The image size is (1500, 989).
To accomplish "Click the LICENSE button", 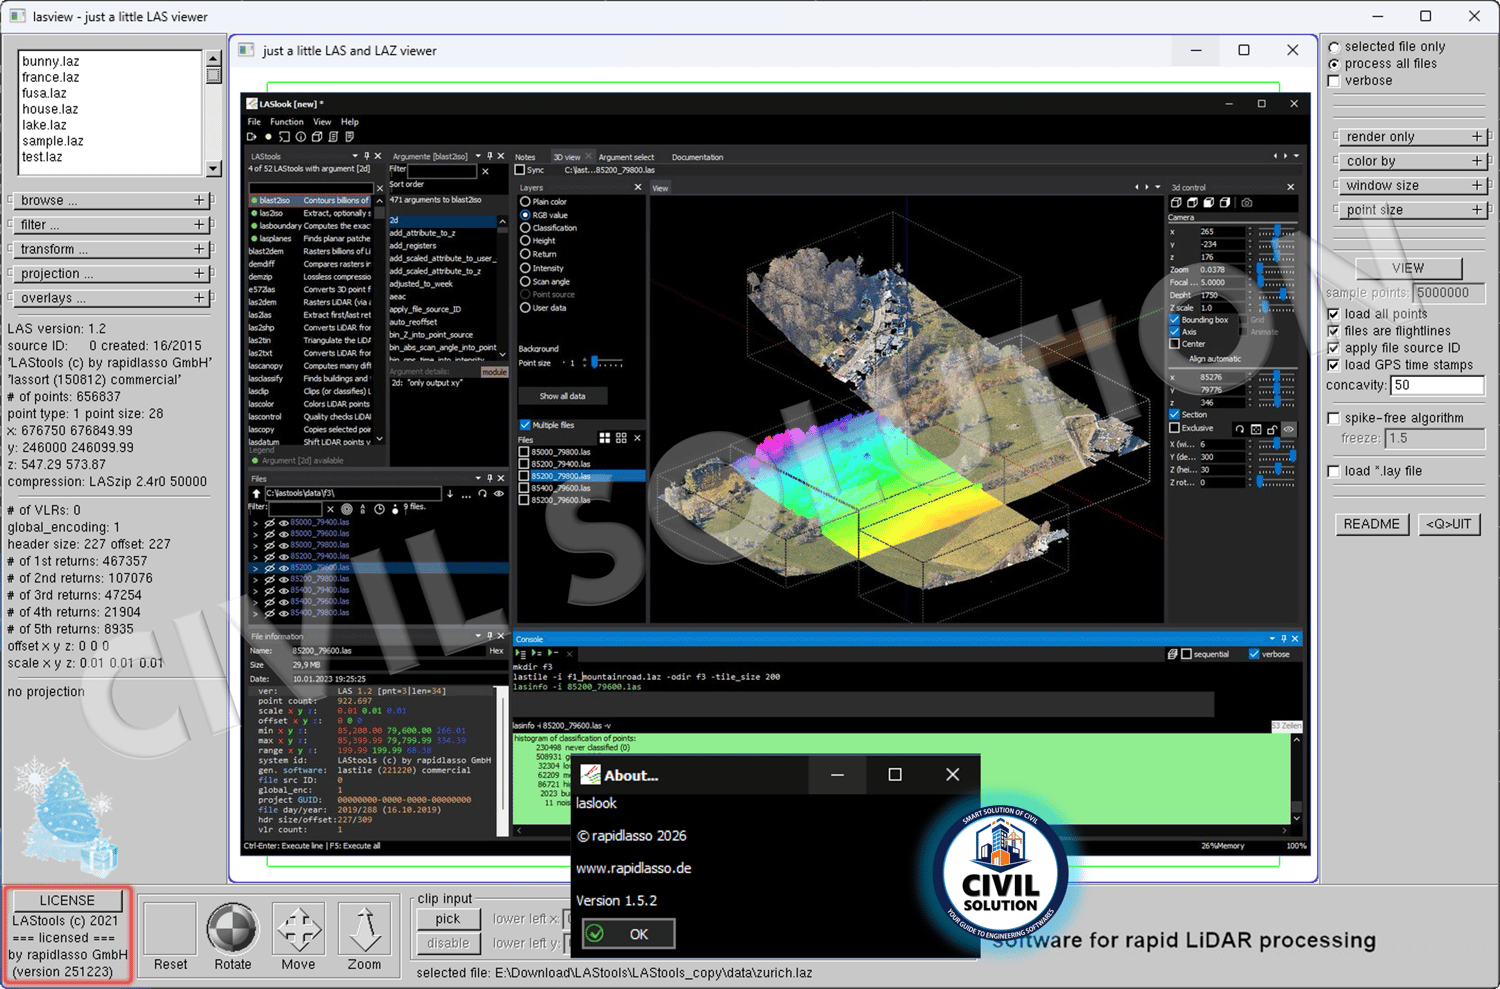I will (x=67, y=900).
